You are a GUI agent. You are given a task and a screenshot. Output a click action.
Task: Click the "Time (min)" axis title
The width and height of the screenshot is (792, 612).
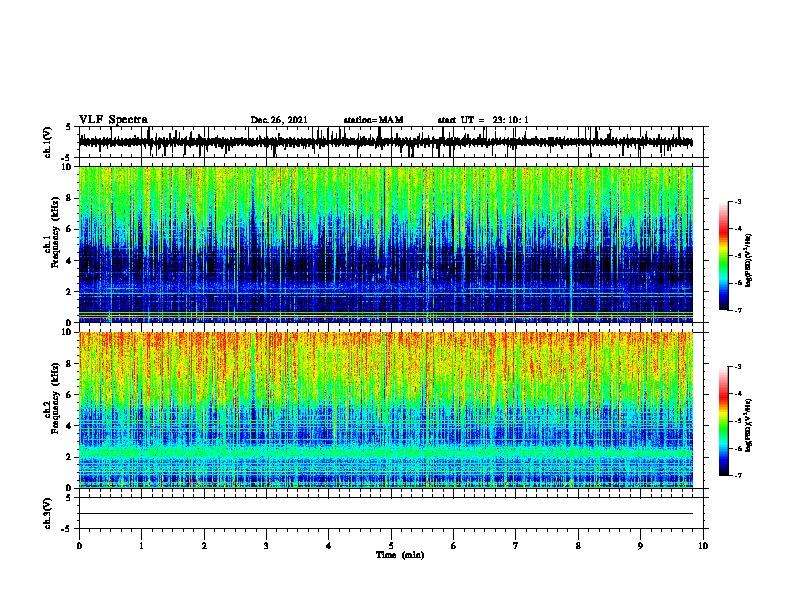(400, 555)
